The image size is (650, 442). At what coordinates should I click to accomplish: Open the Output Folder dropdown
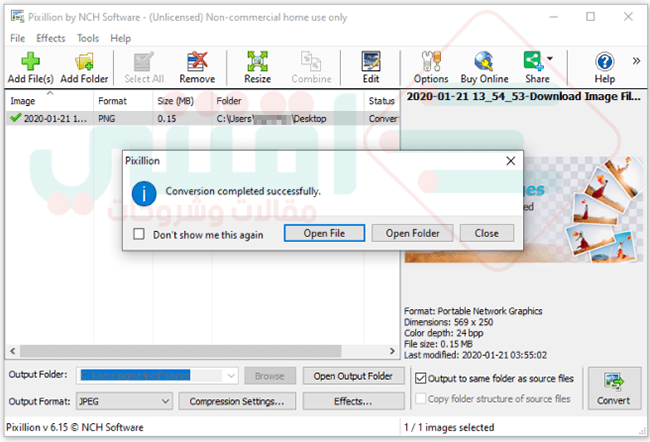coord(231,376)
